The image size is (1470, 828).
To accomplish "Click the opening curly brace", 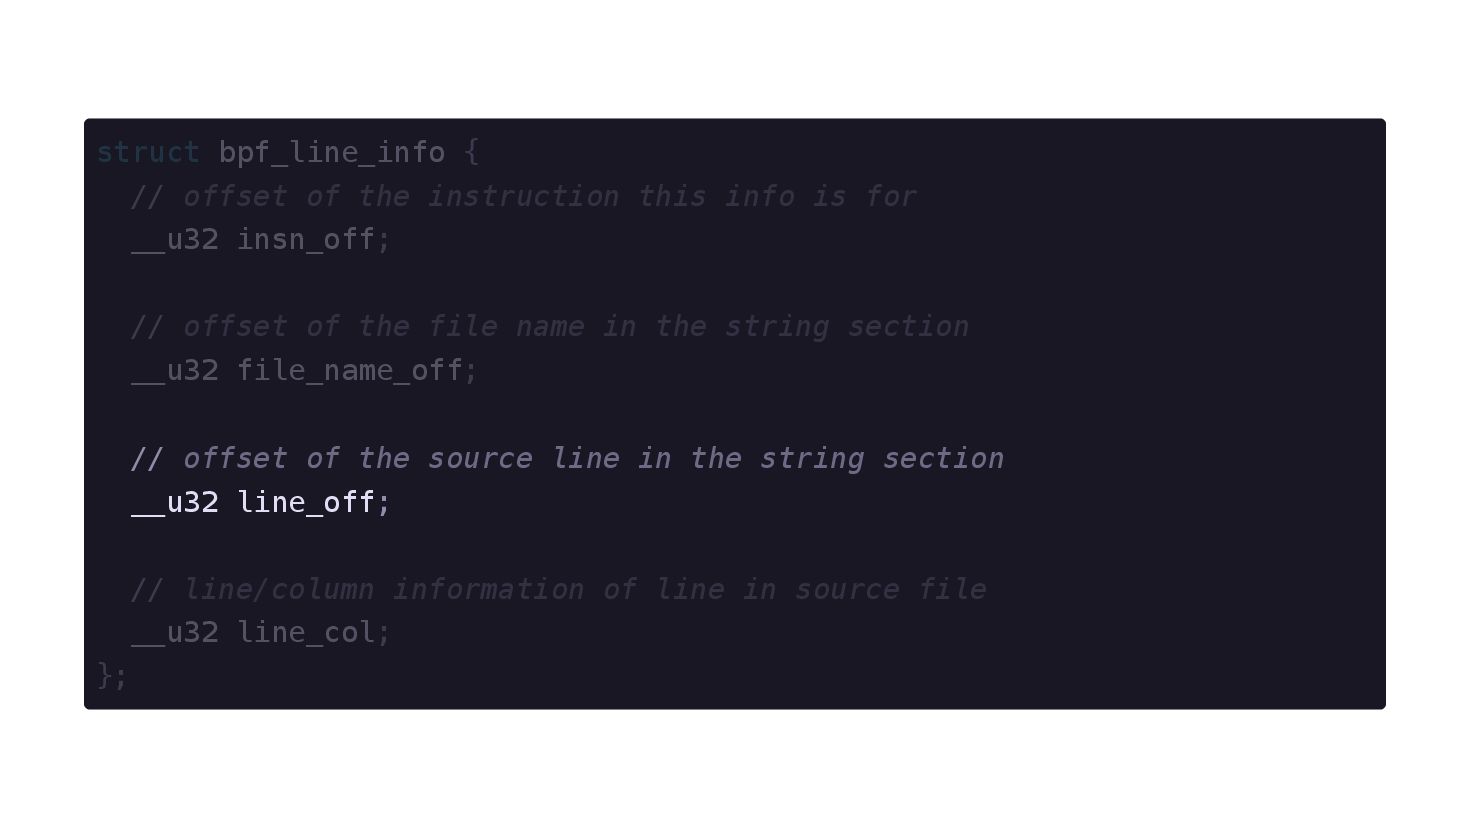I will click(x=472, y=152).
